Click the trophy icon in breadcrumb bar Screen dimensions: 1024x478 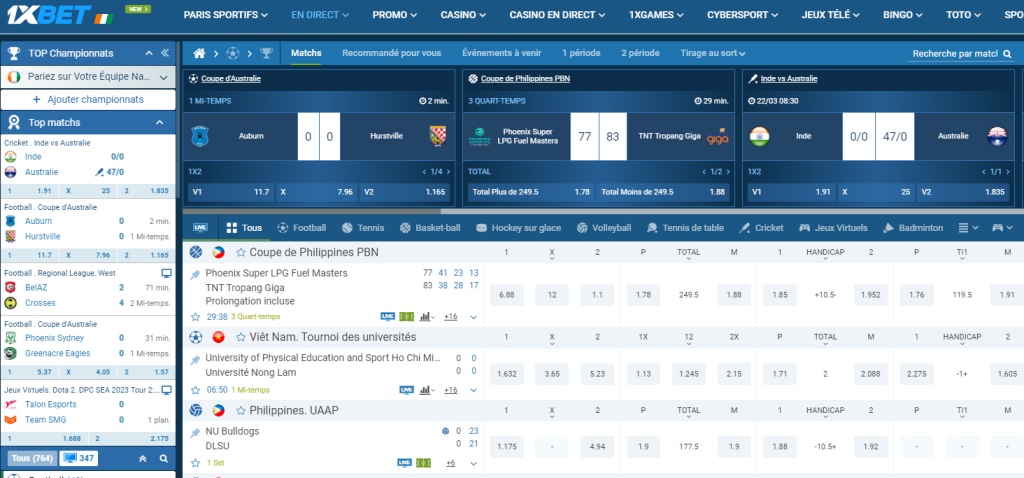(266, 53)
